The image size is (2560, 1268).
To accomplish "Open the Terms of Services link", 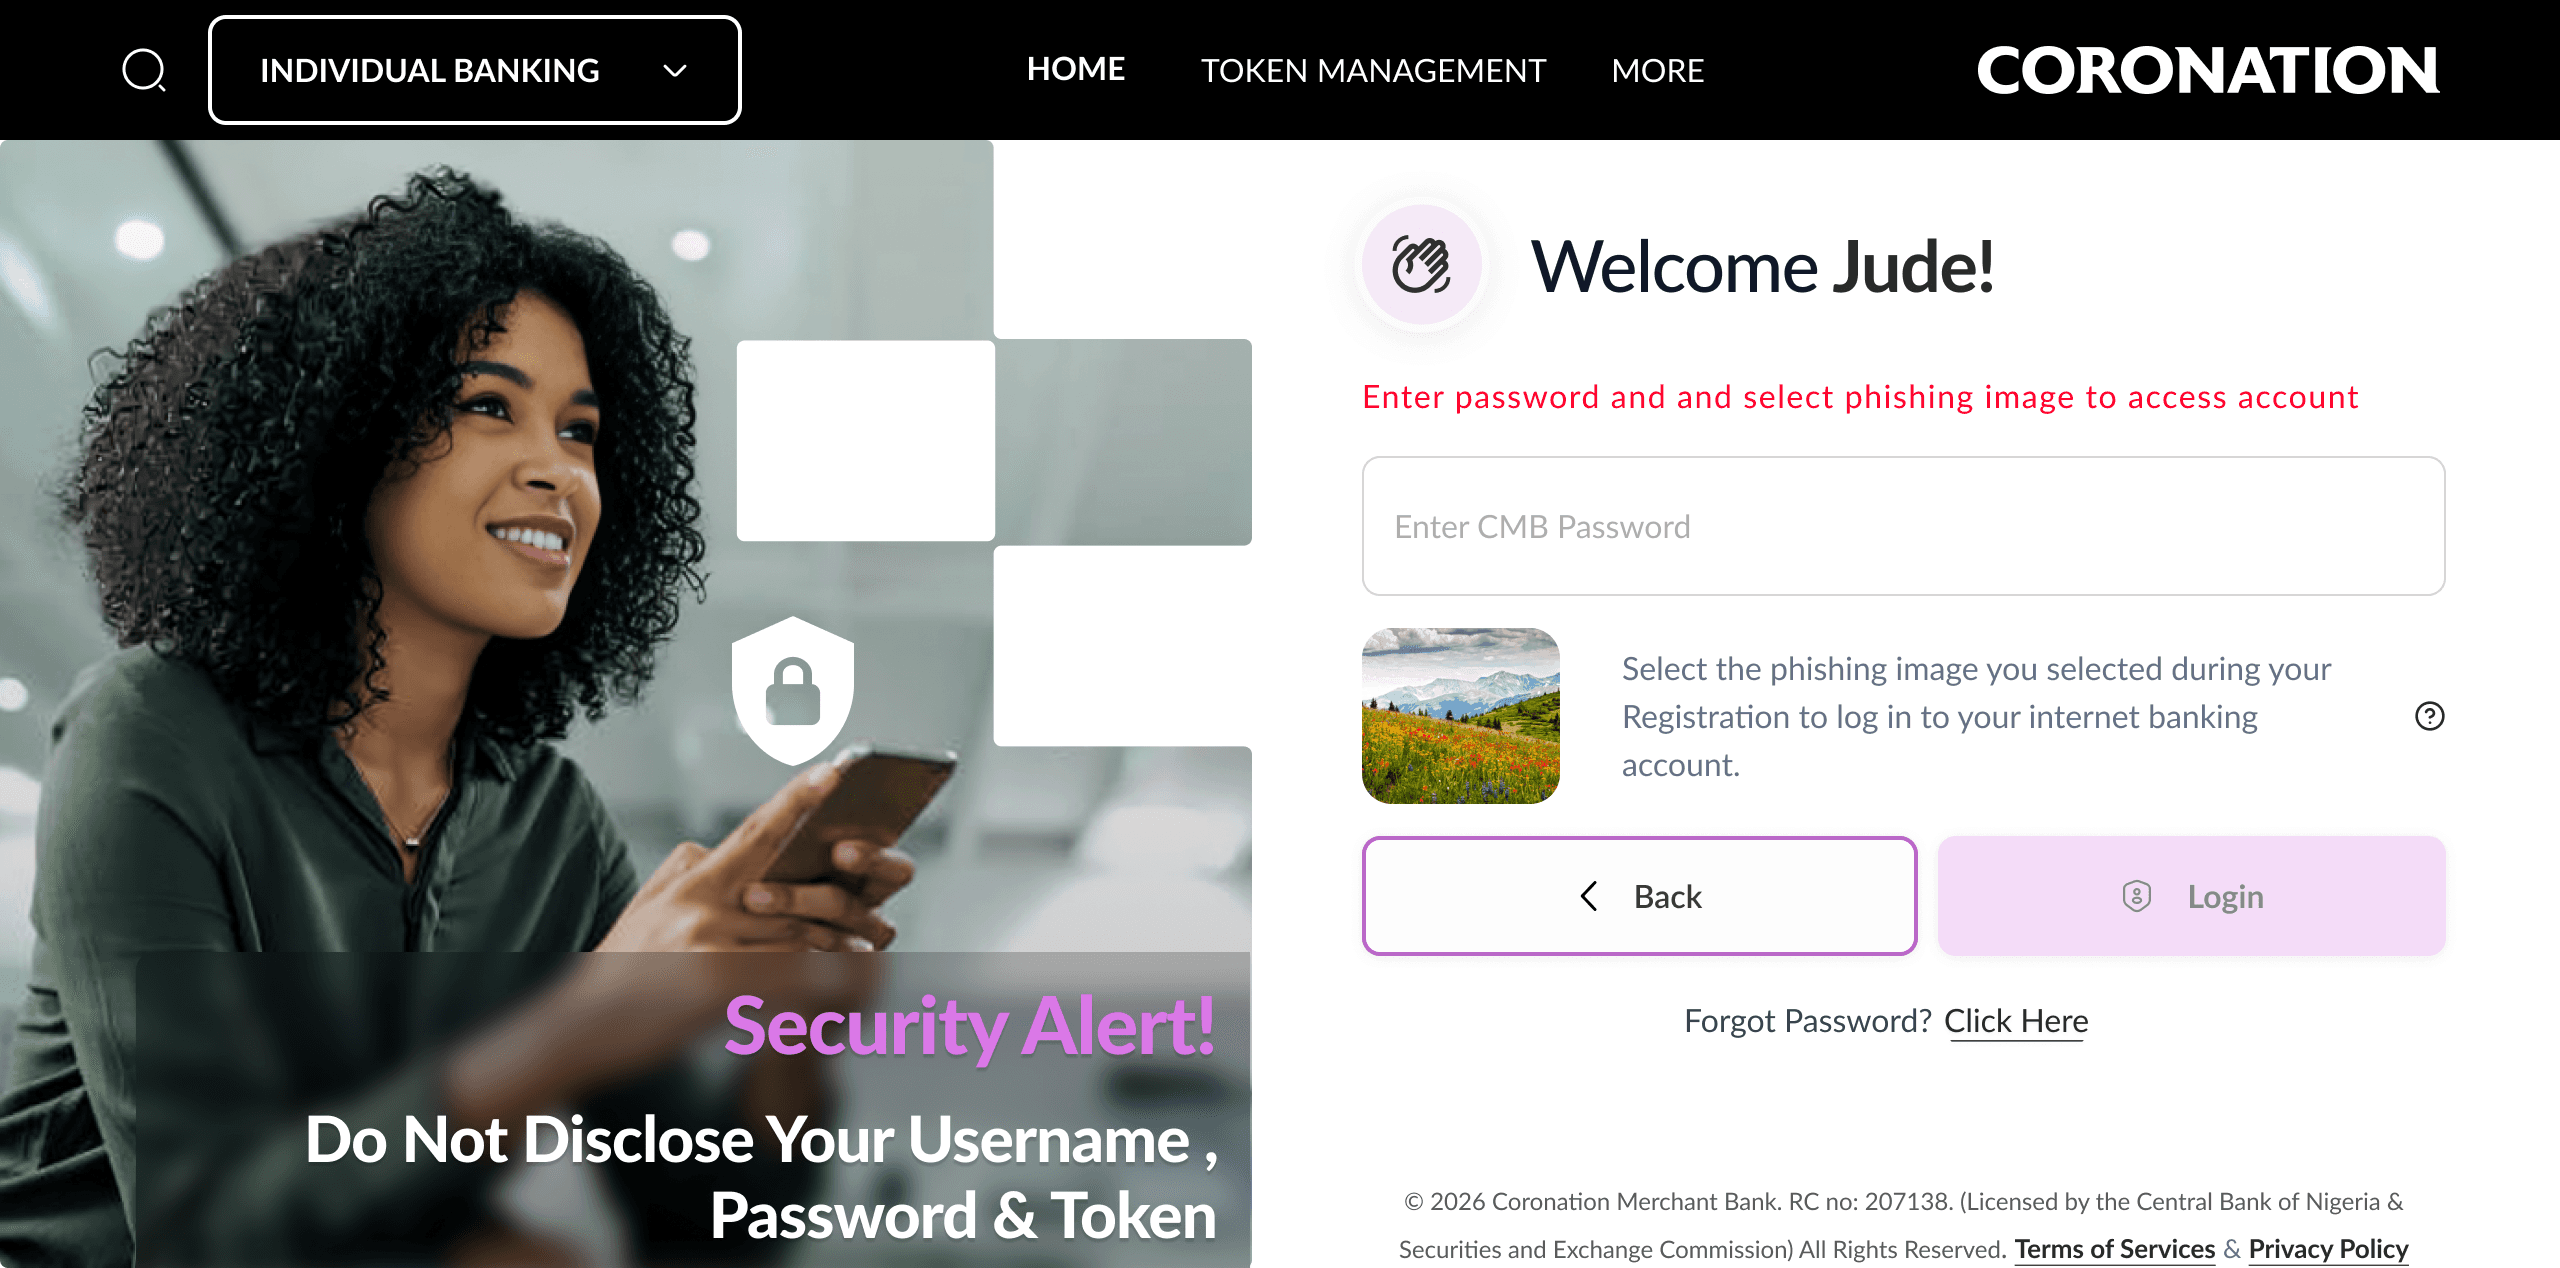I will [2115, 1249].
